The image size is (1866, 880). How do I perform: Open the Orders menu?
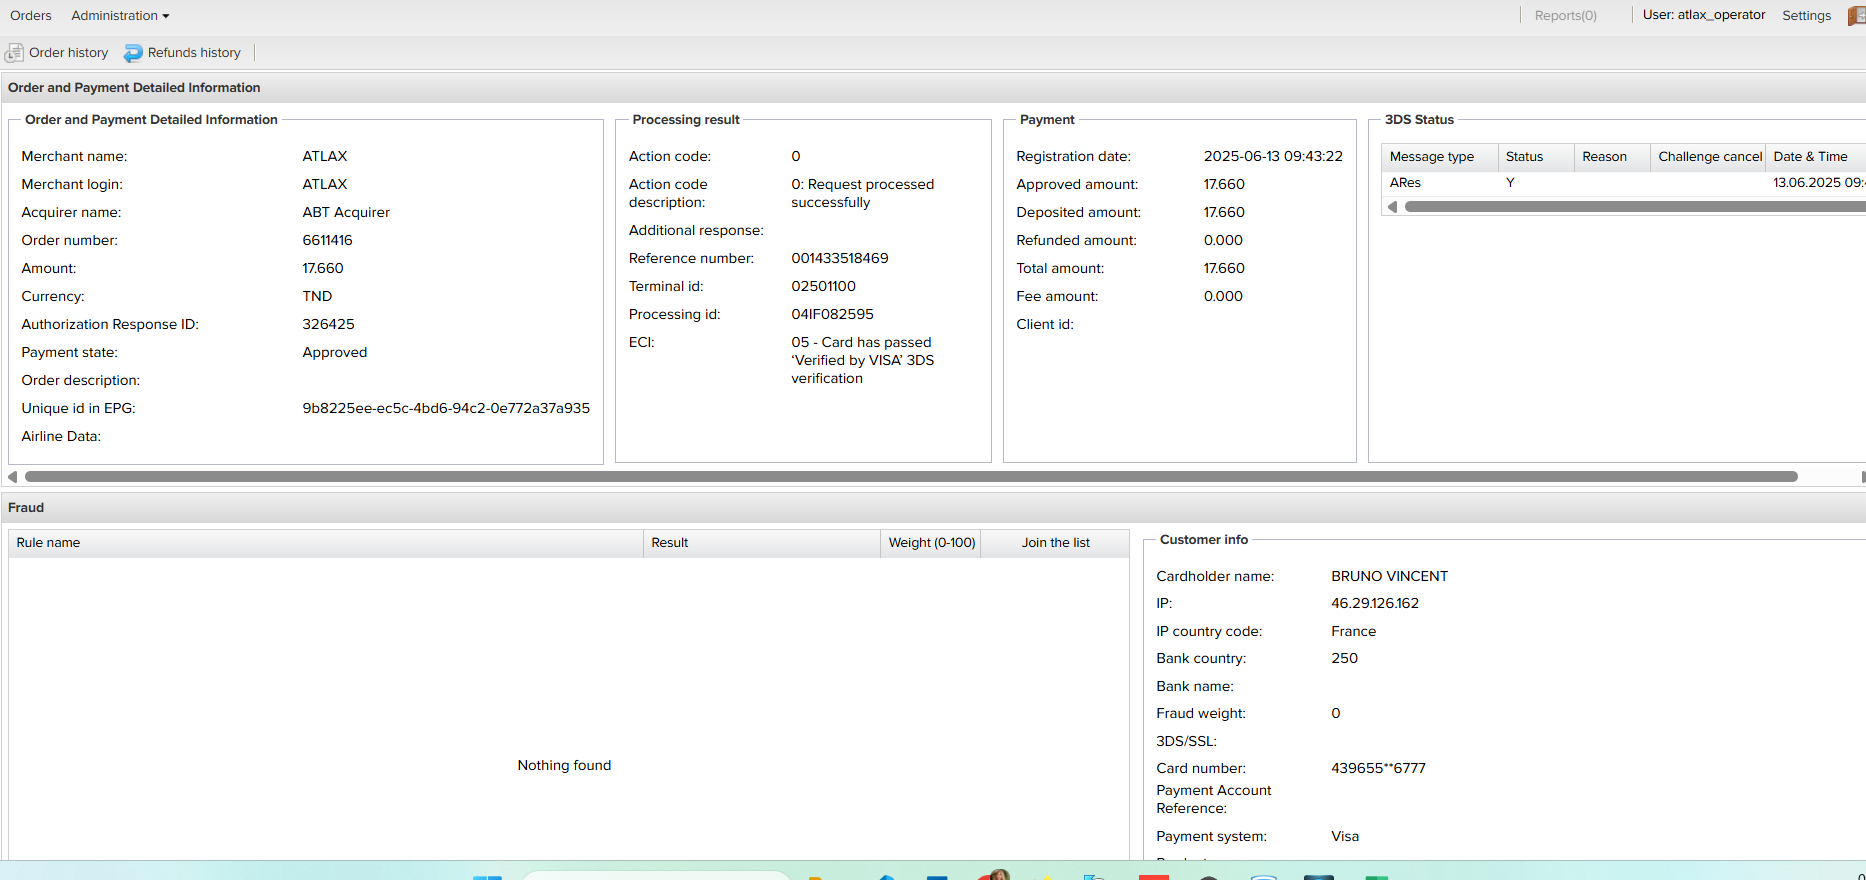pos(31,16)
